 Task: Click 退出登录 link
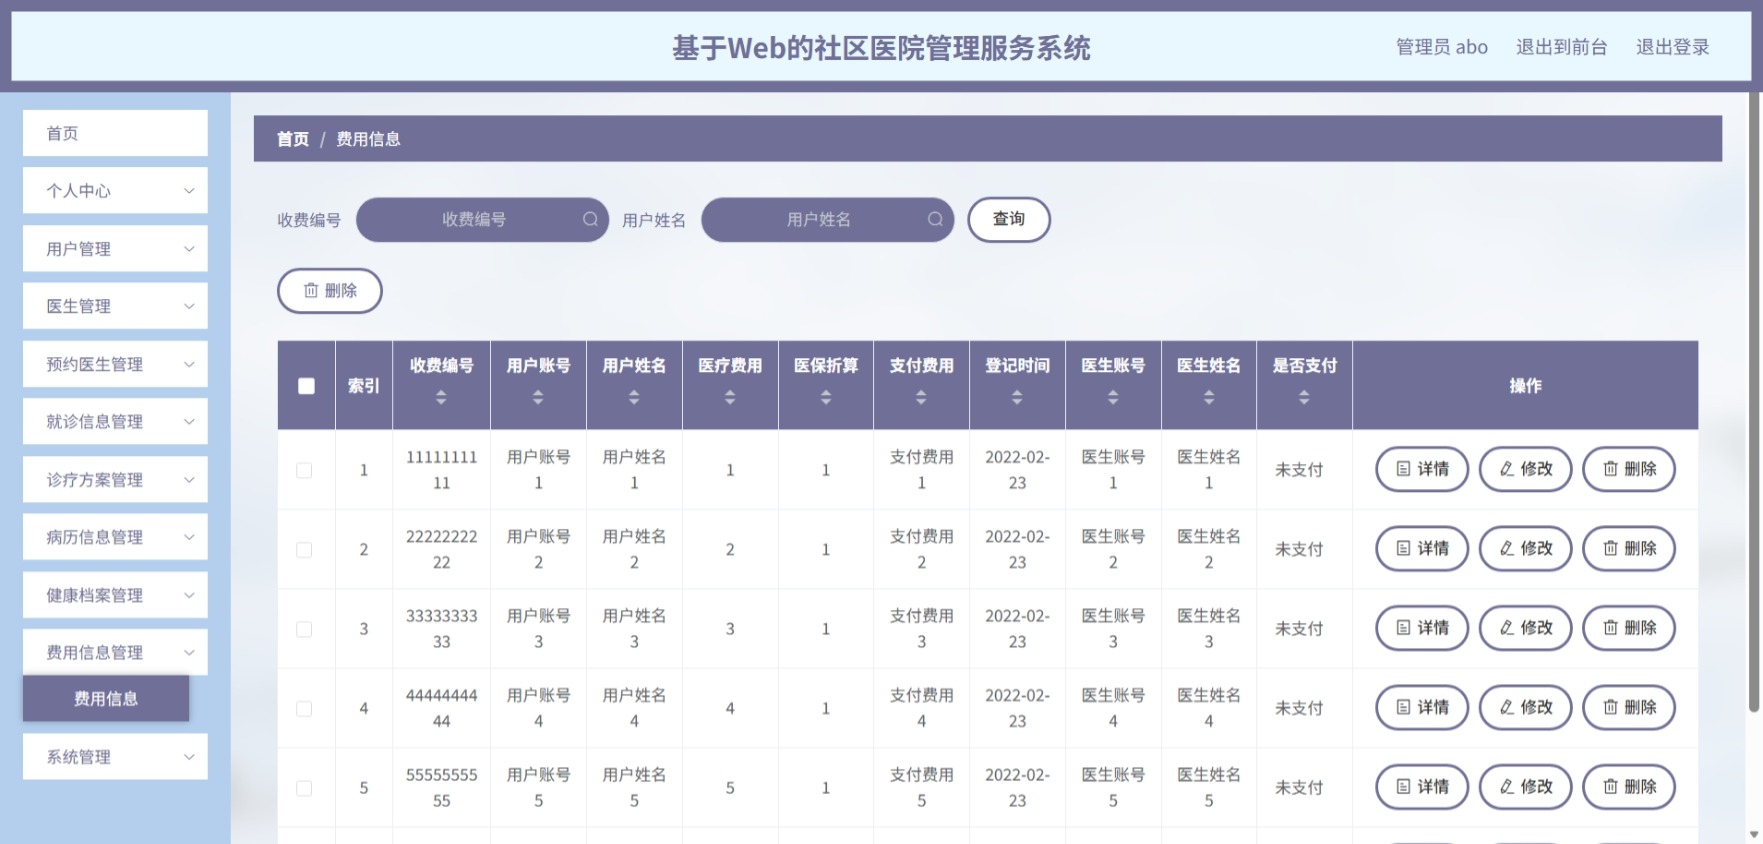(x=1672, y=47)
